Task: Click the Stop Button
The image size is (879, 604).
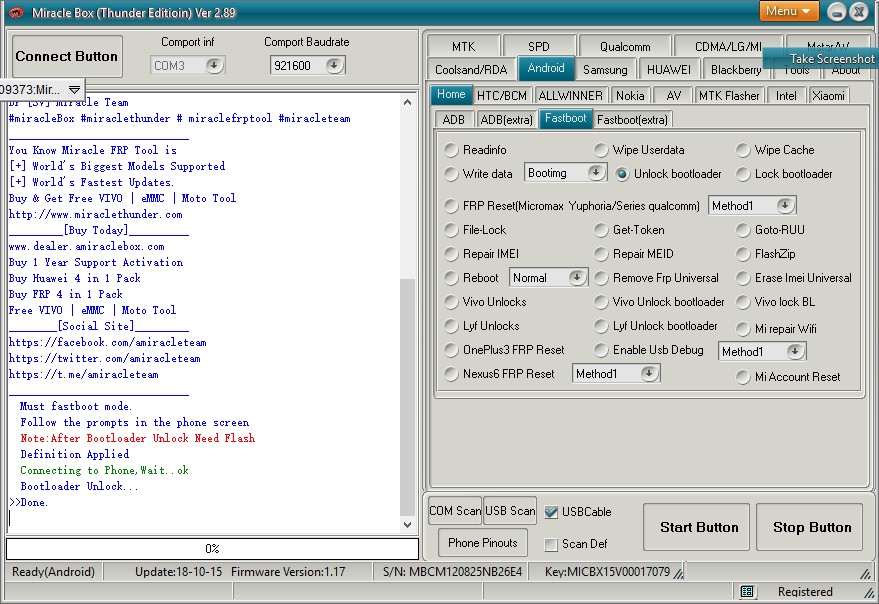Action: coord(809,527)
